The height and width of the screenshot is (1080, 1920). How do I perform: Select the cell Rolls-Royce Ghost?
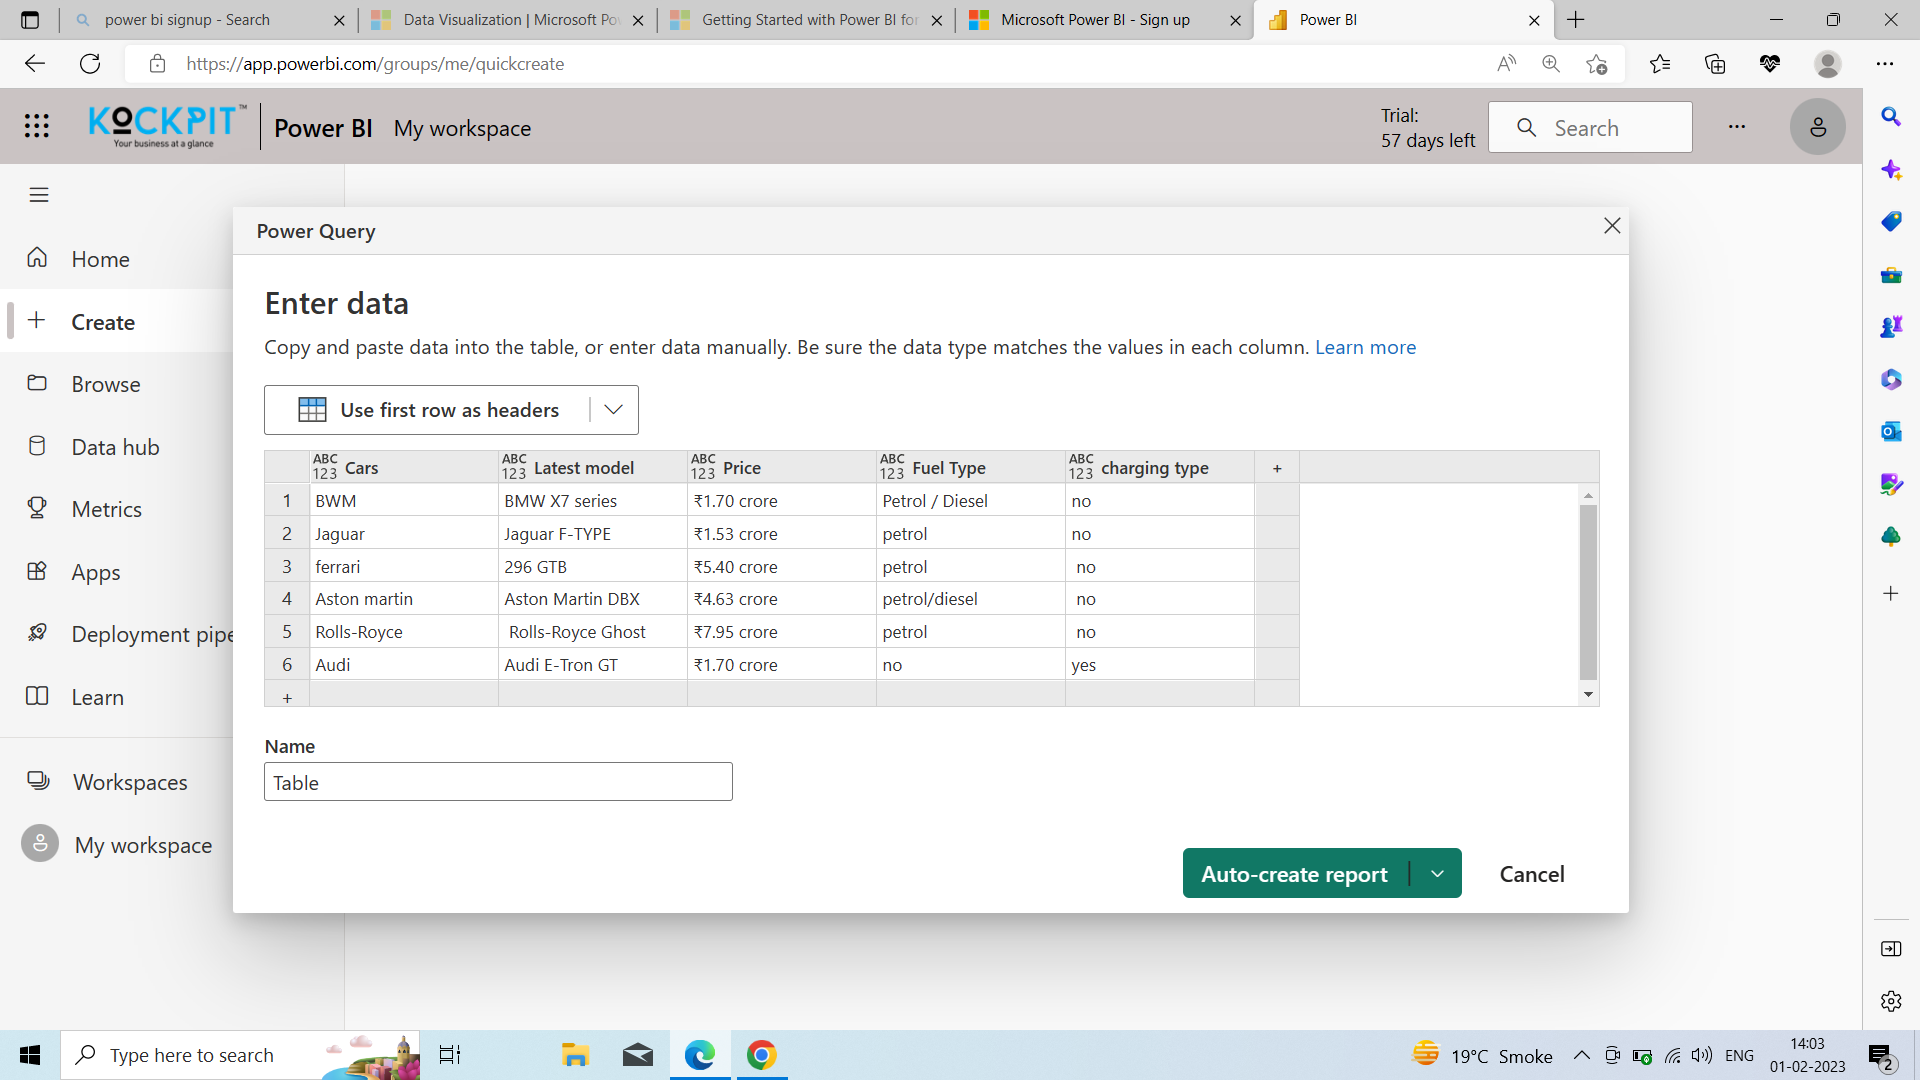tap(593, 632)
